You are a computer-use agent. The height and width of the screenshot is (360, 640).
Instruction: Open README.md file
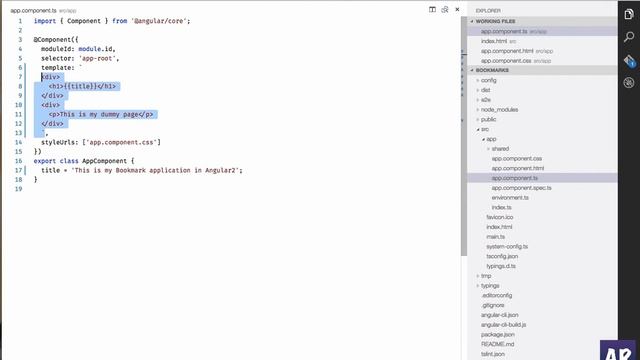coord(497,345)
